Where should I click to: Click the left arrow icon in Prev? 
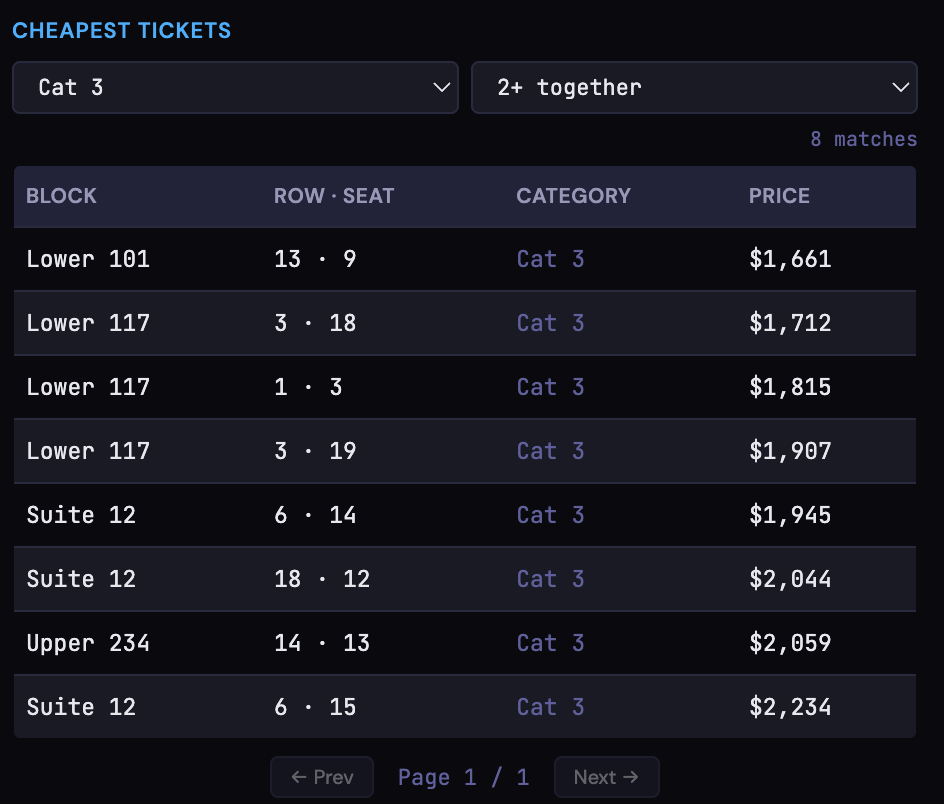tap(298, 777)
